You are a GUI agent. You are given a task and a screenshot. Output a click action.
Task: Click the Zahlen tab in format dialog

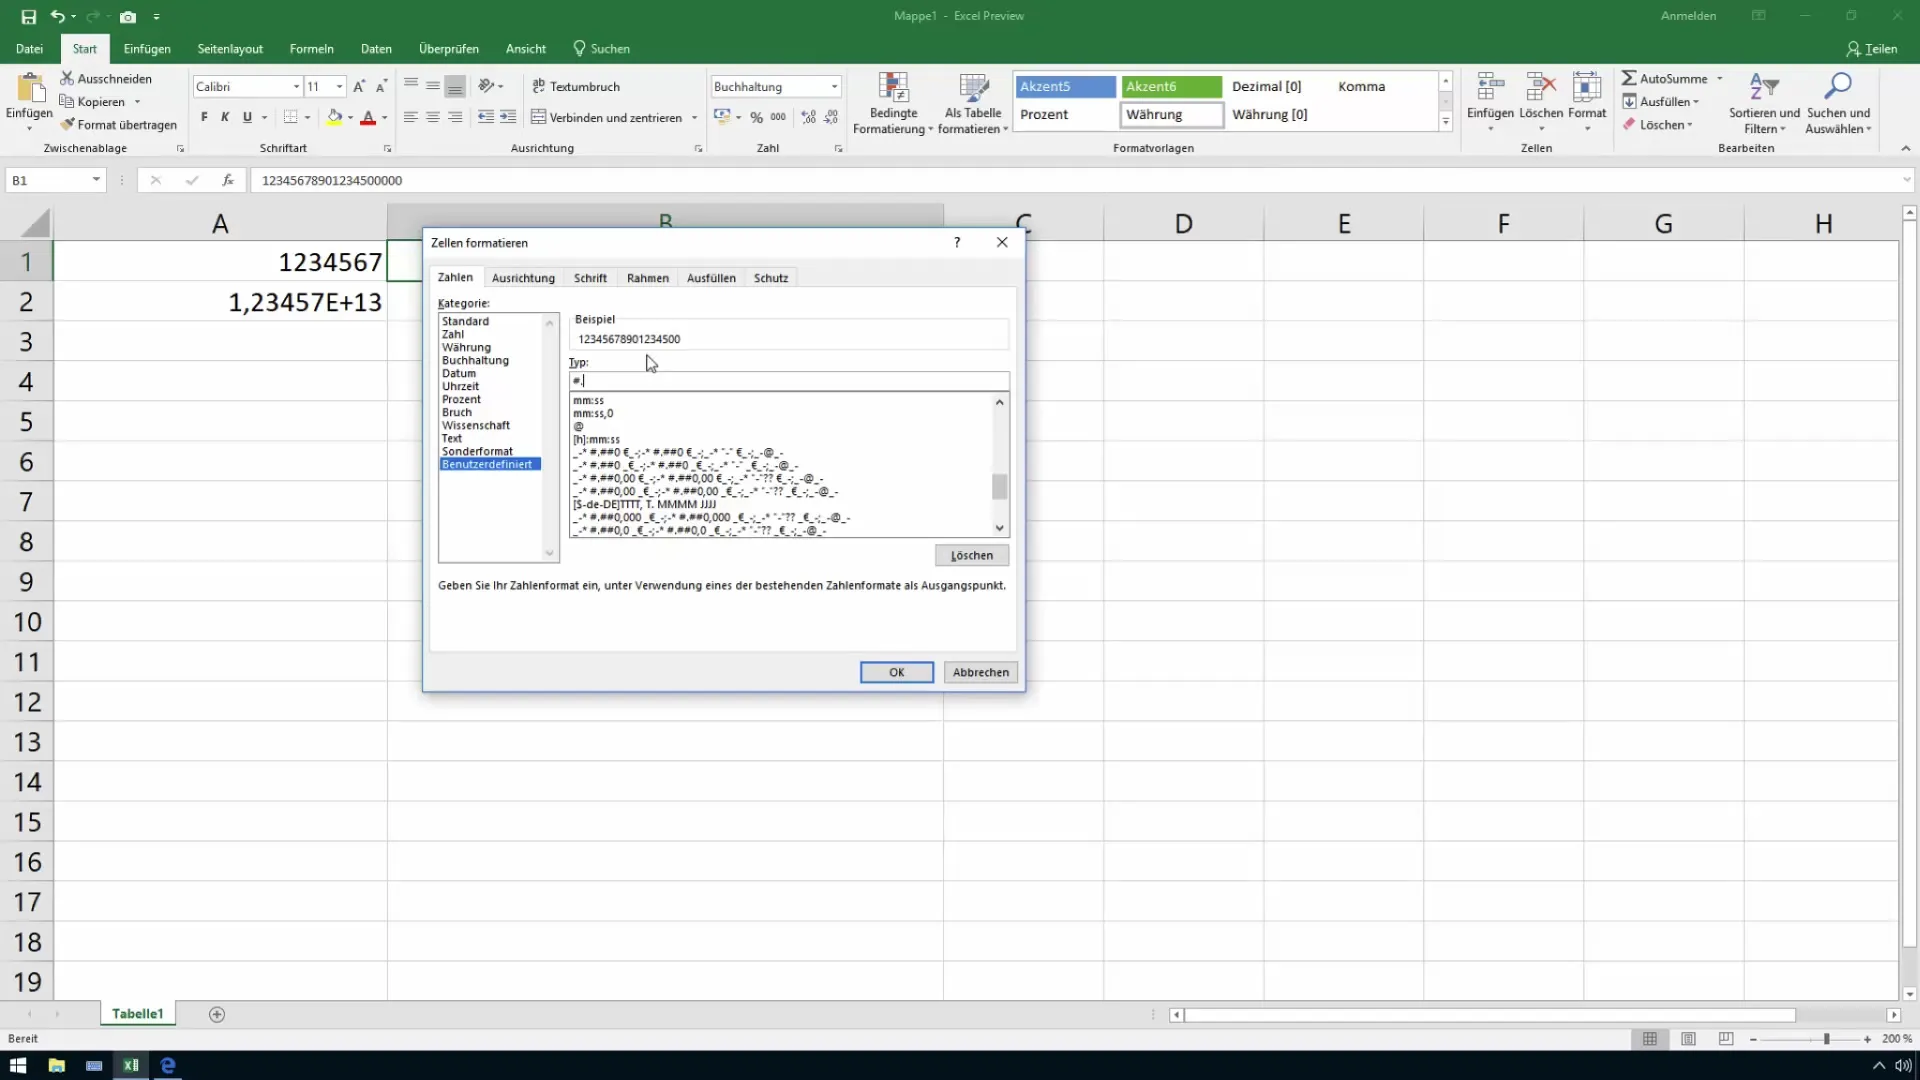(x=455, y=278)
